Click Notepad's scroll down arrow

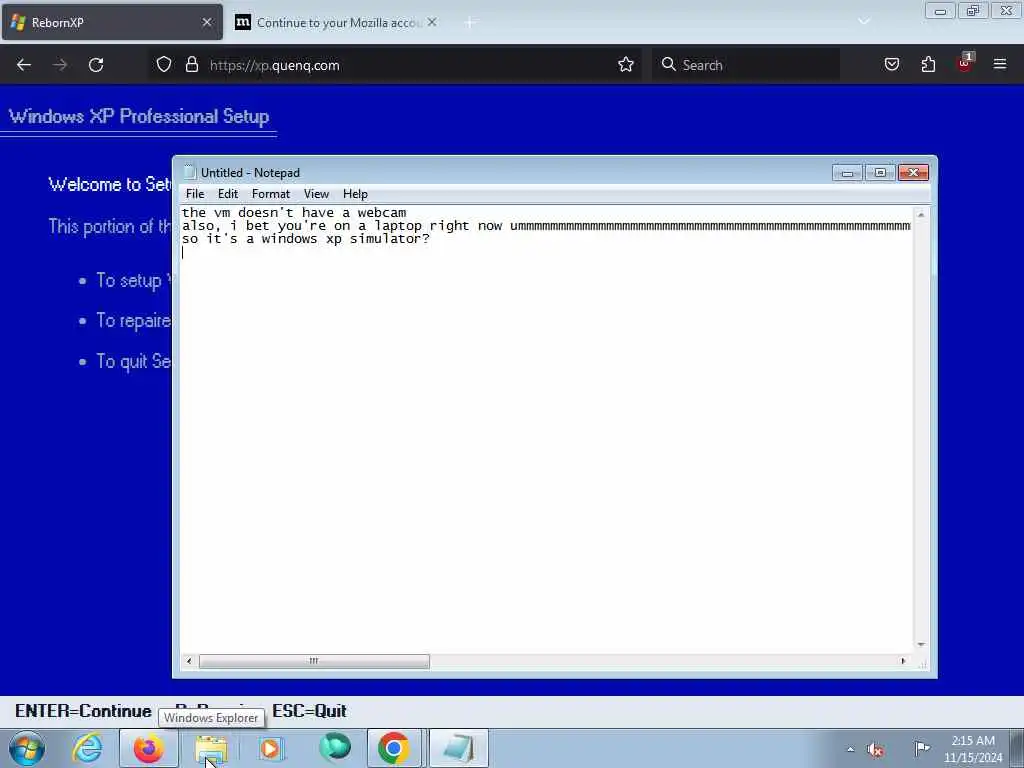(921, 645)
